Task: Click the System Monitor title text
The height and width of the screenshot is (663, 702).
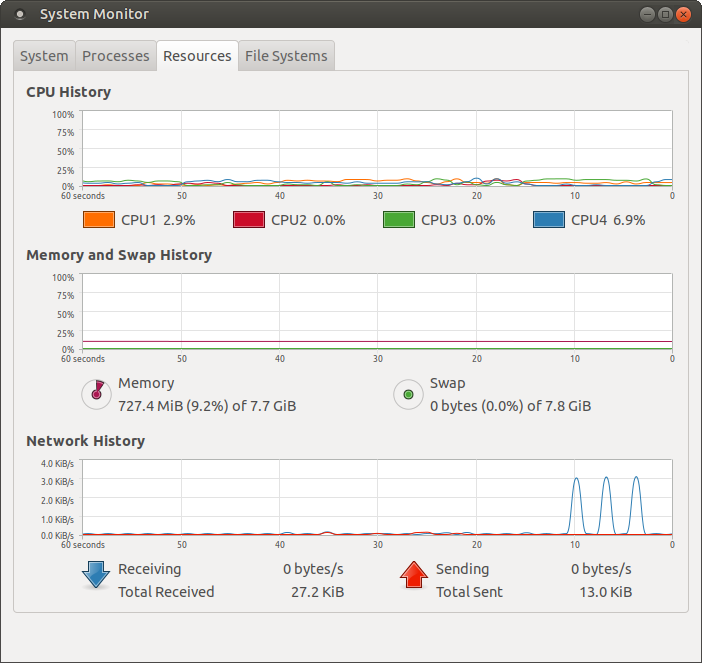Action: pos(94,15)
